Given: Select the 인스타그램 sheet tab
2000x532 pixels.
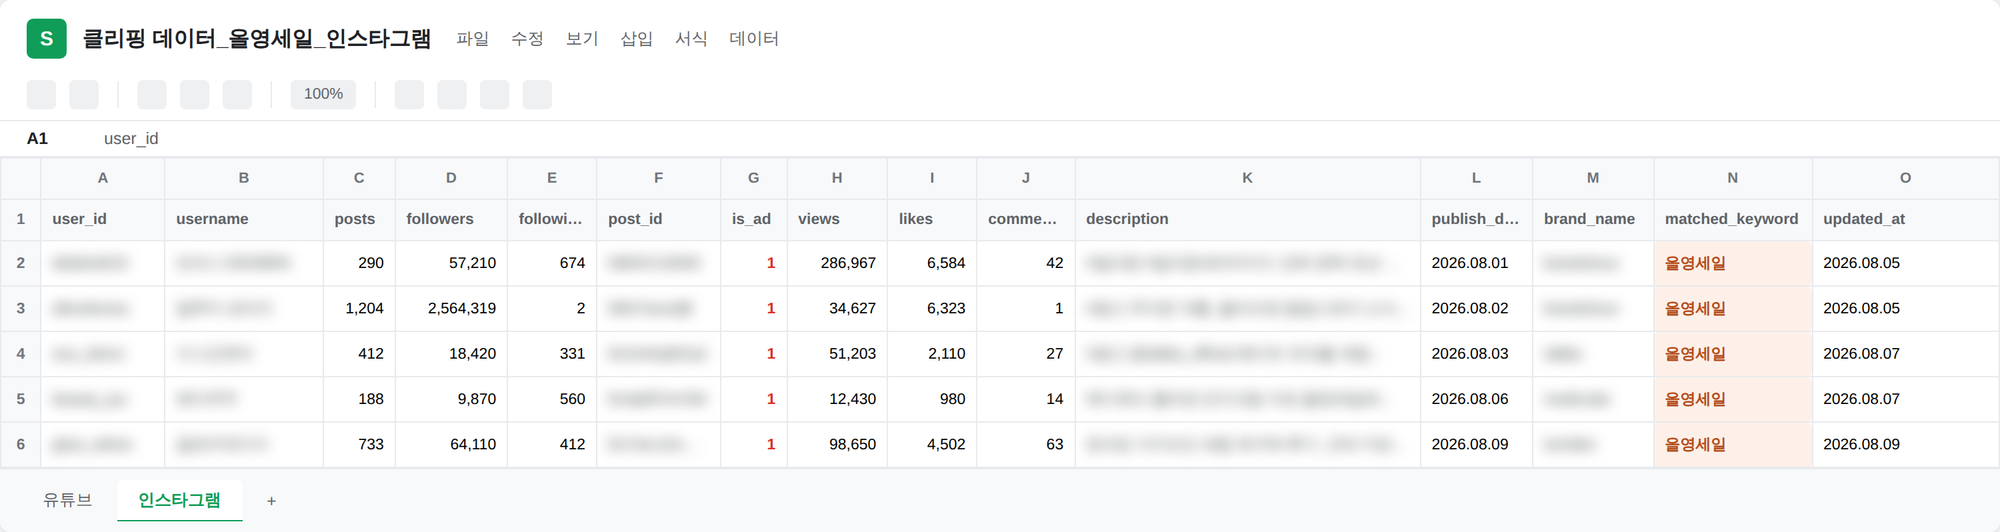Looking at the screenshot, I should tap(179, 500).
